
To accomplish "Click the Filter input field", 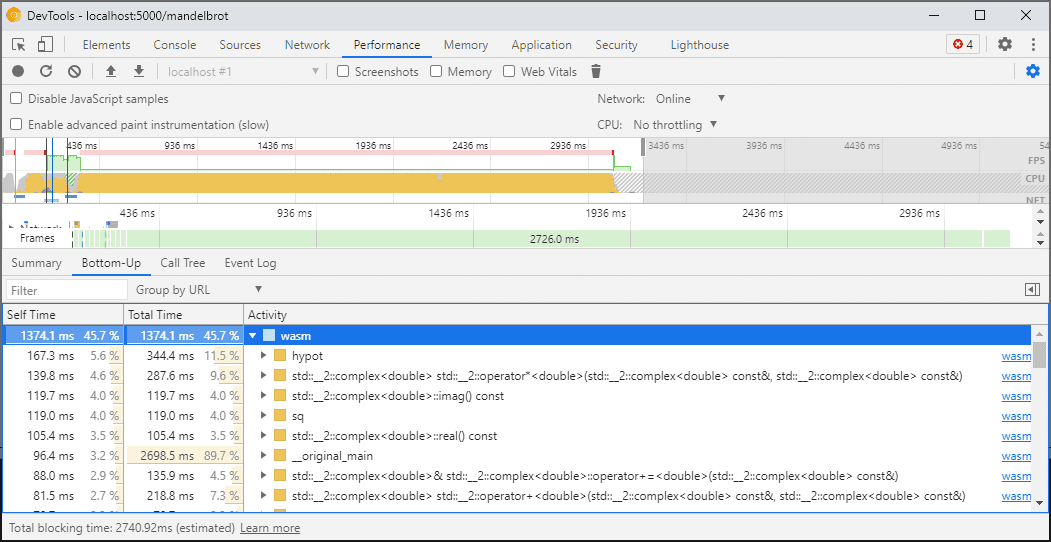I will [x=65, y=290].
